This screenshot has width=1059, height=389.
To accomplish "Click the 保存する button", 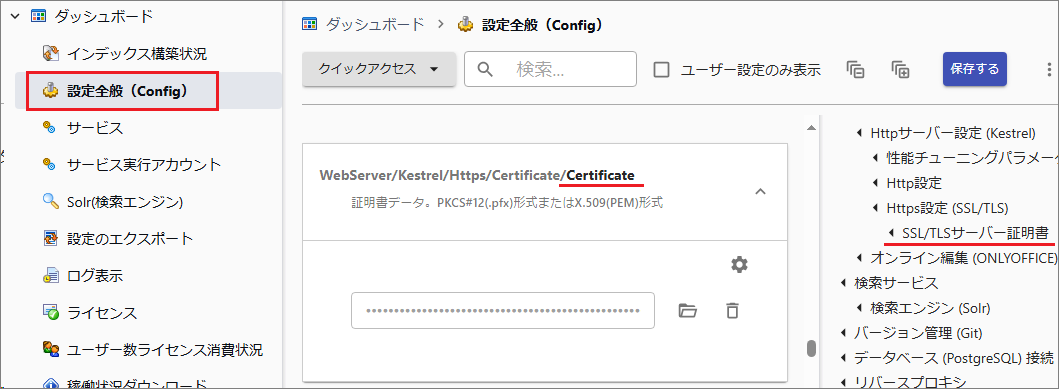I will coord(975,69).
